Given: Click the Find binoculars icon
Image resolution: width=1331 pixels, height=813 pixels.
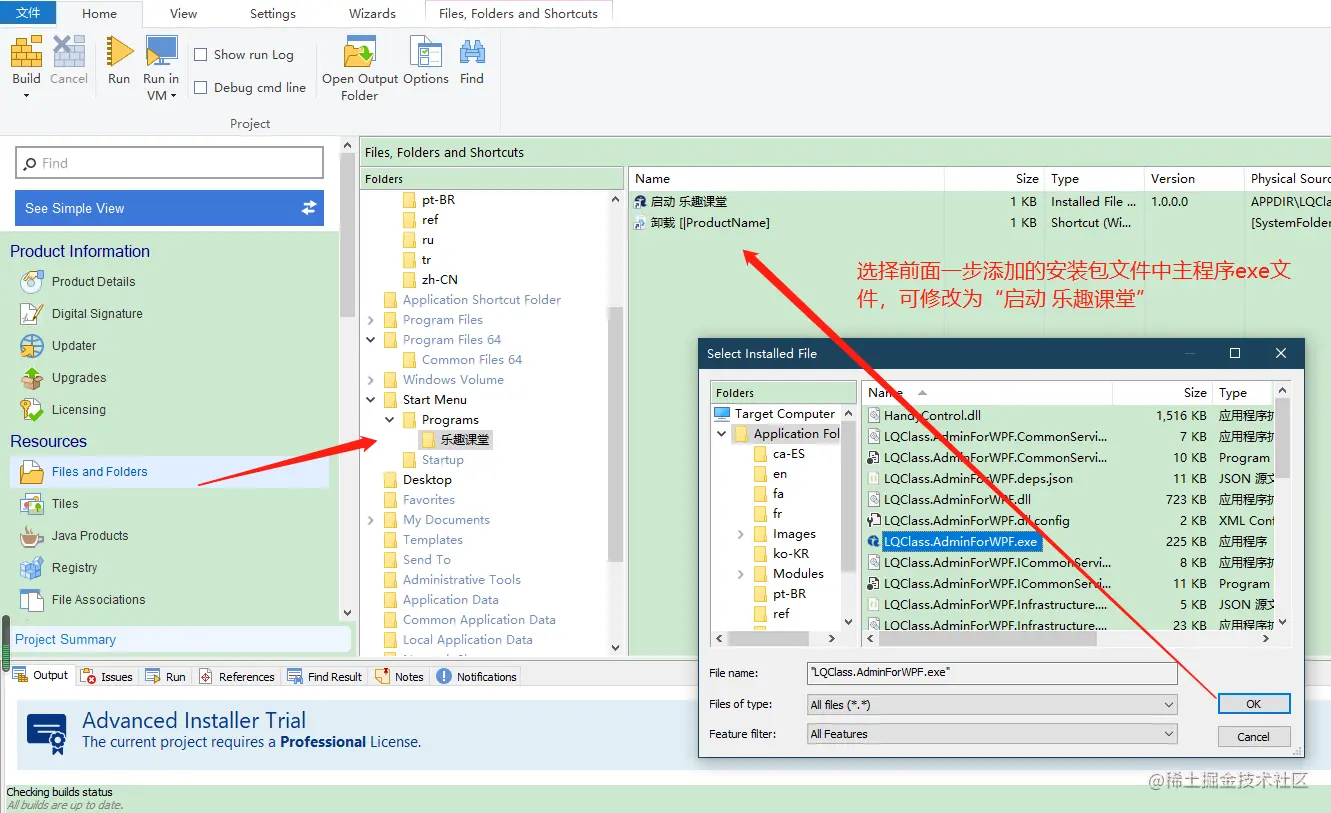Looking at the screenshot, I should pyautogui.click(x=472, y=51).
